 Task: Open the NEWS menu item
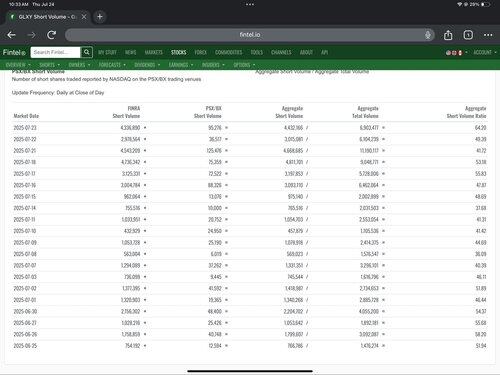tap(131, 52)
